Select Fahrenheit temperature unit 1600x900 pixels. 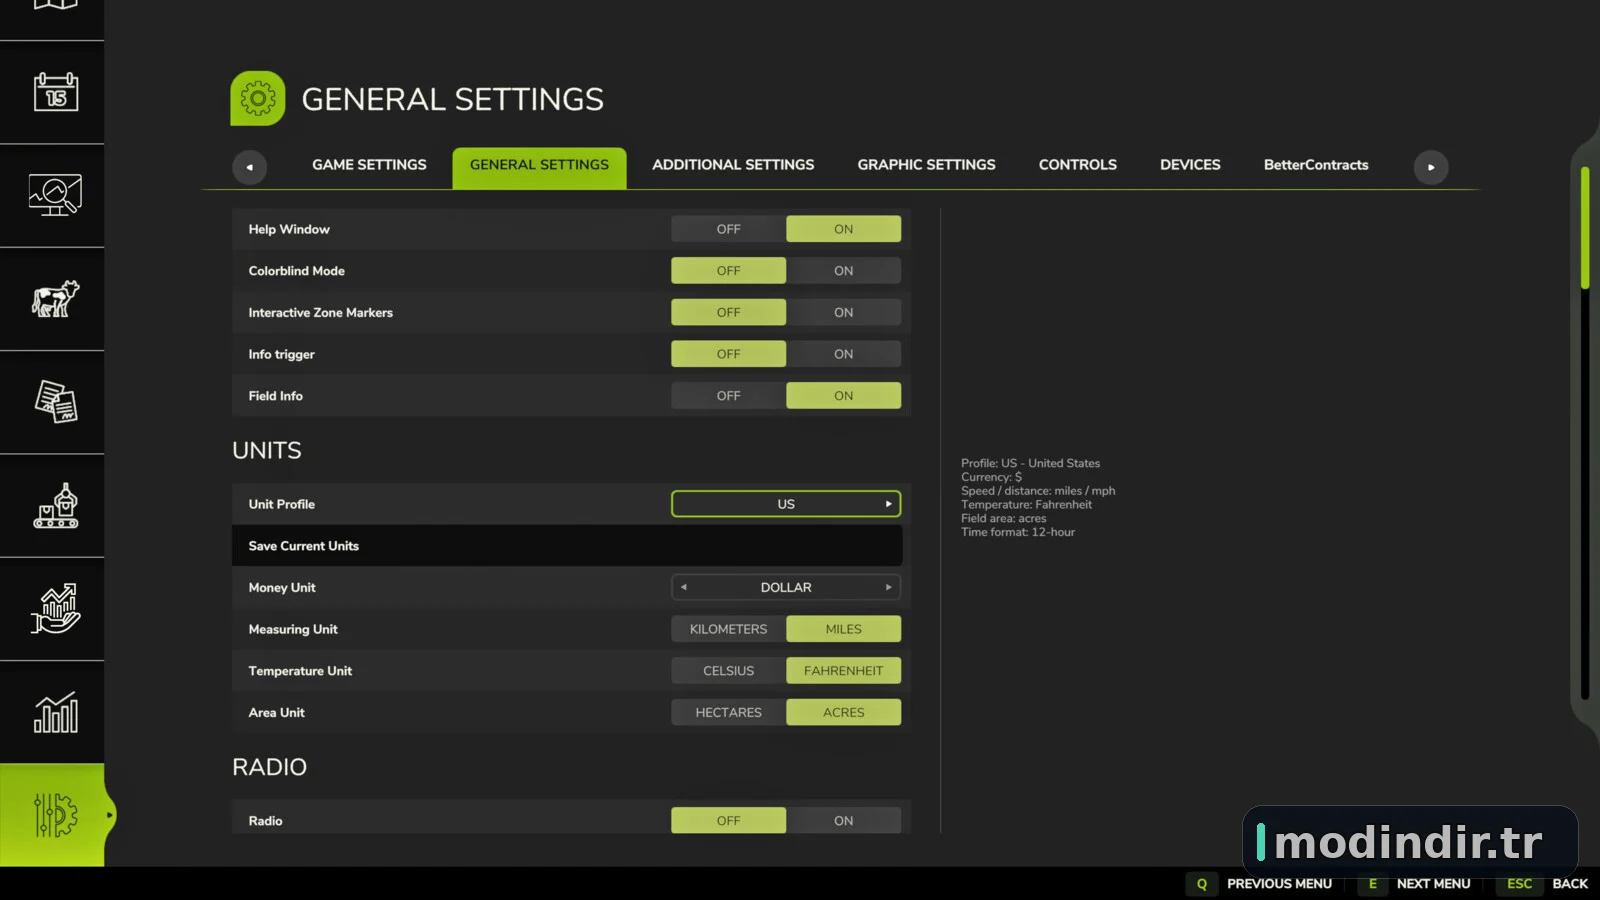click(x=843, y=671)
